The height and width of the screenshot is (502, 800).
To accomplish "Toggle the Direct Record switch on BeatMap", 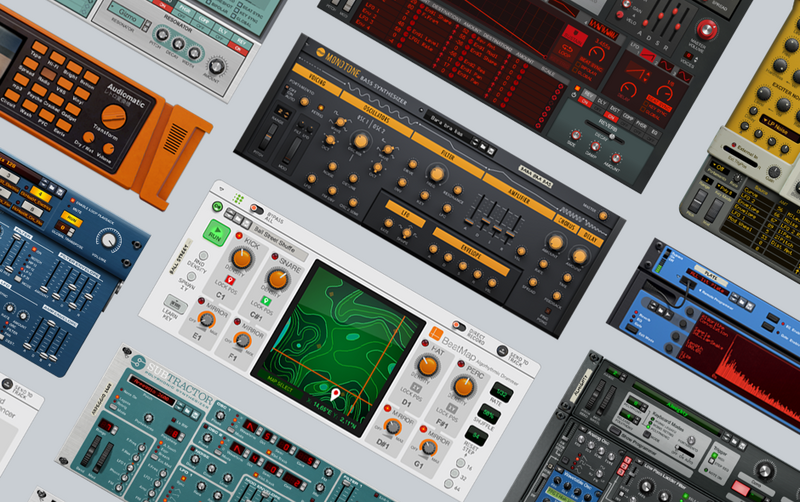I will coord(459,326).
